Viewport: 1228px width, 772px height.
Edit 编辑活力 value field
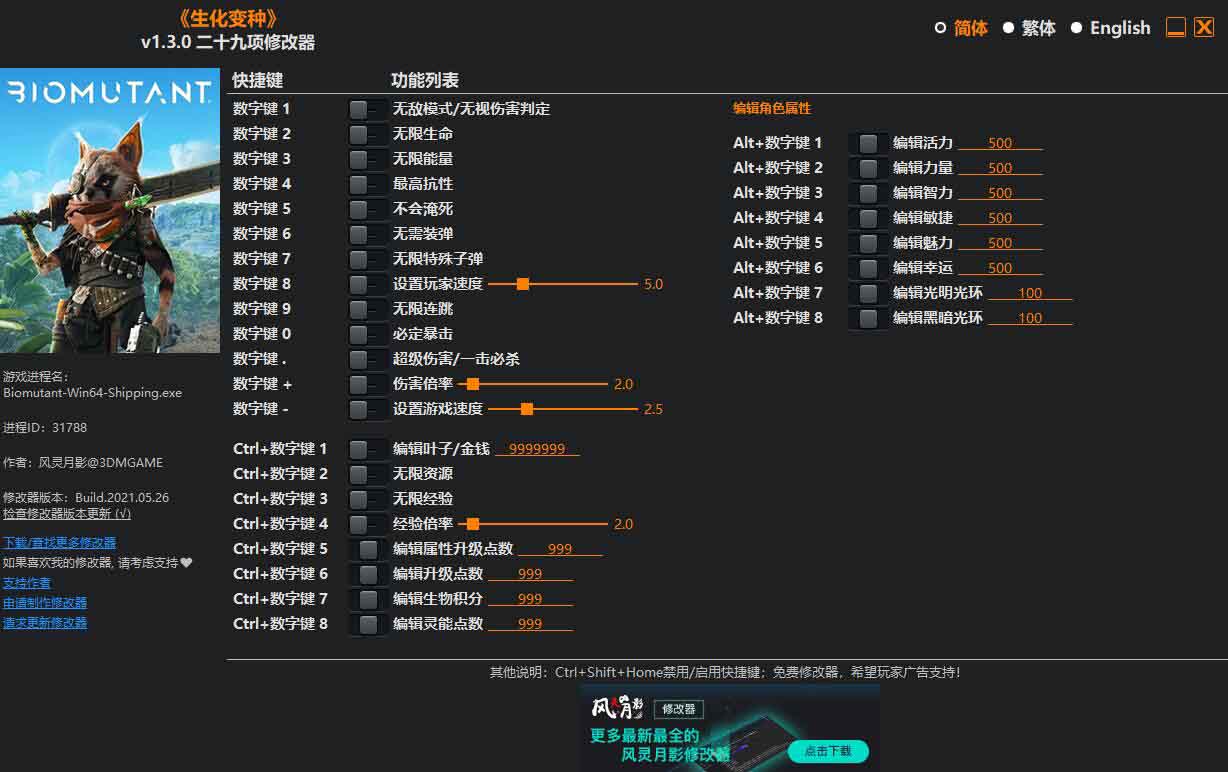coord(1000,143)
